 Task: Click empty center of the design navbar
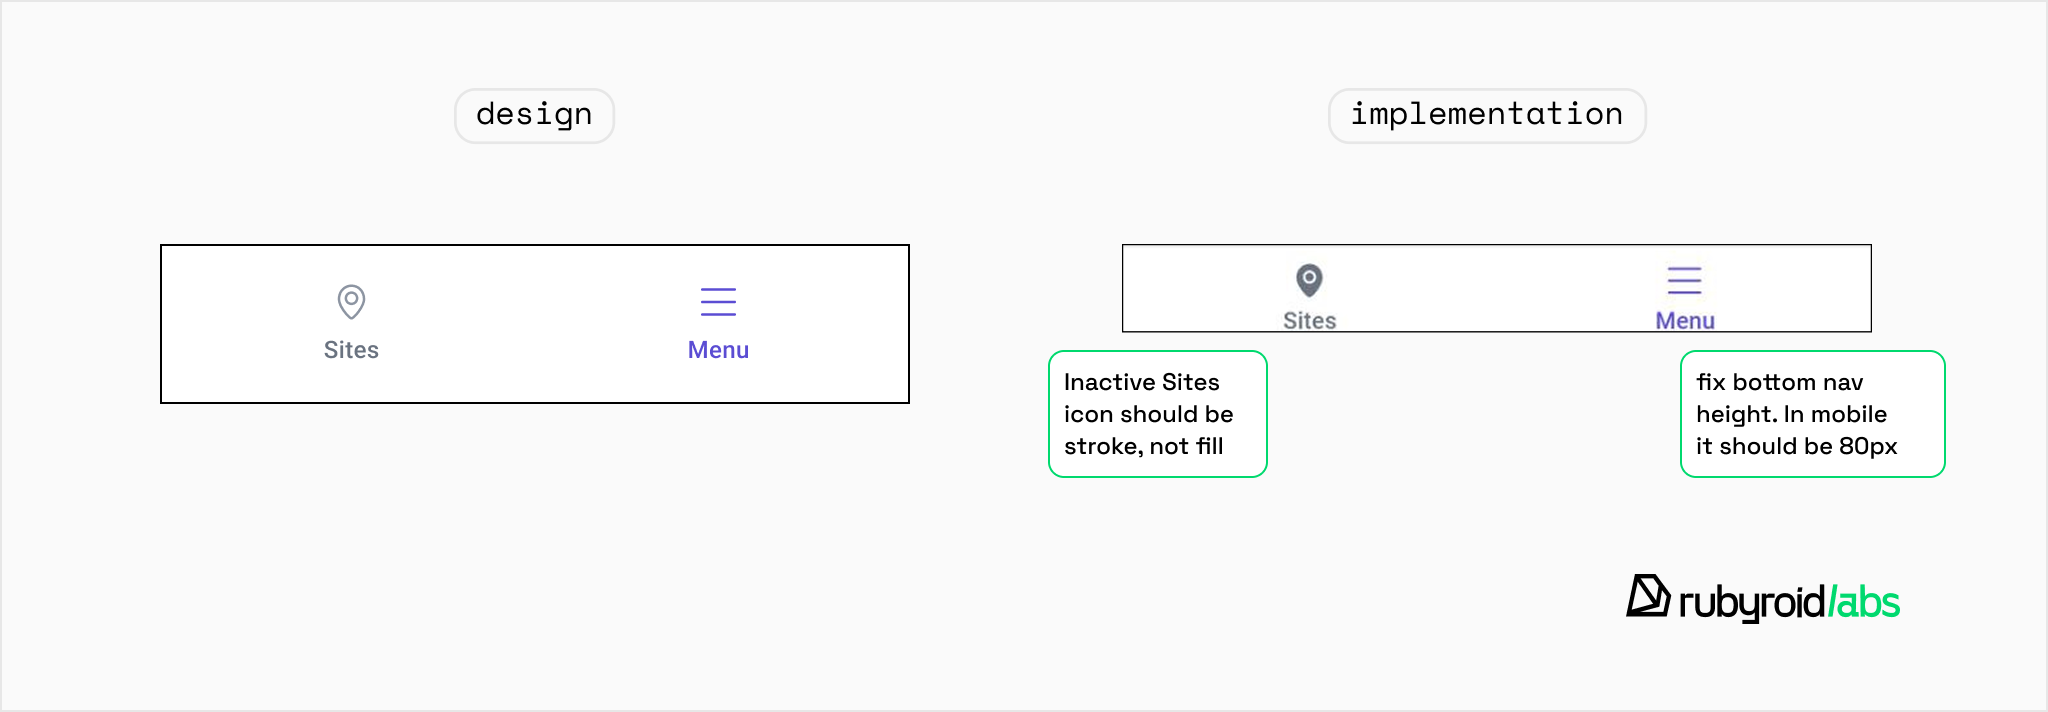click(x=535, y=324)
